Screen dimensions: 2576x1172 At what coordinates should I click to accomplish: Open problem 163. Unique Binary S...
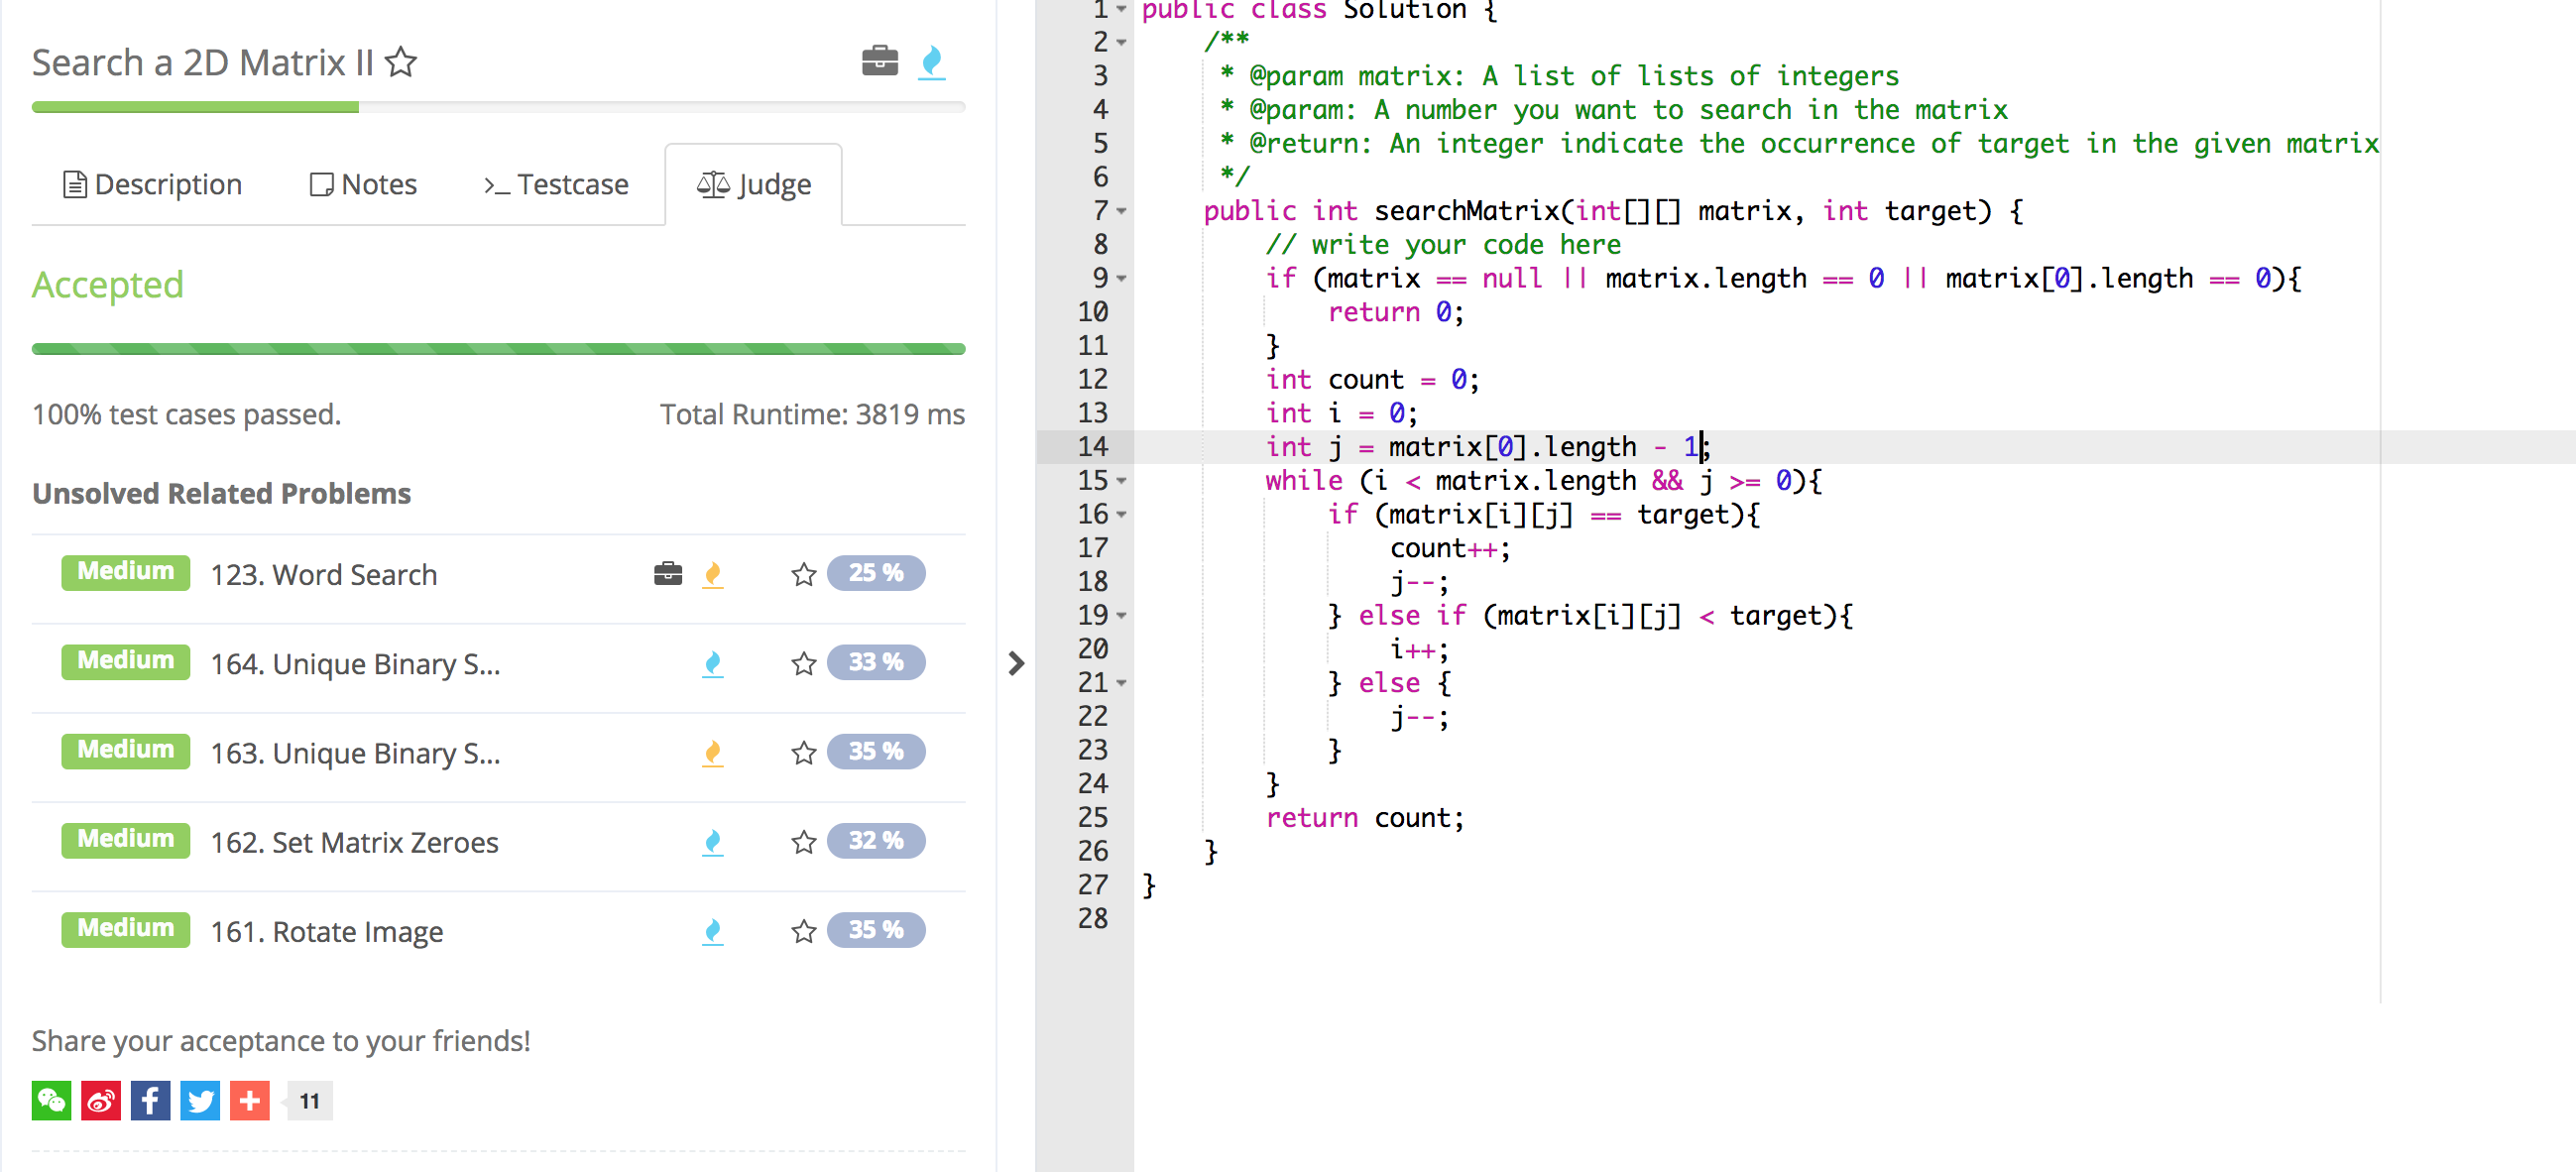pos(355,752)
